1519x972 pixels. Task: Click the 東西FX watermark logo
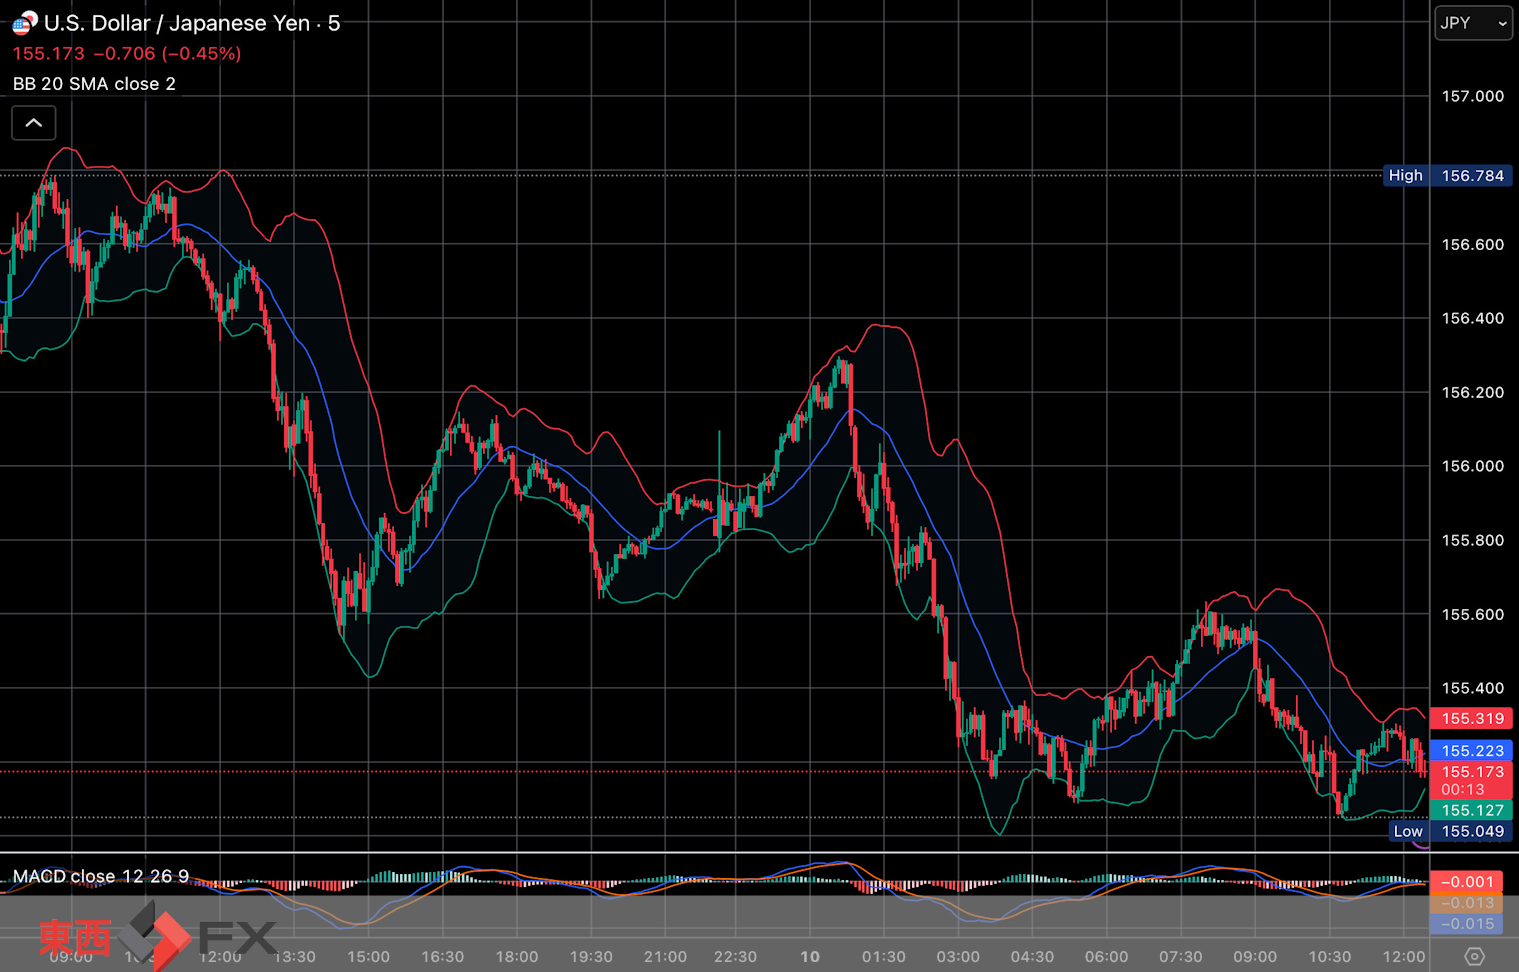pyautogui.click(x=157, y=936)
